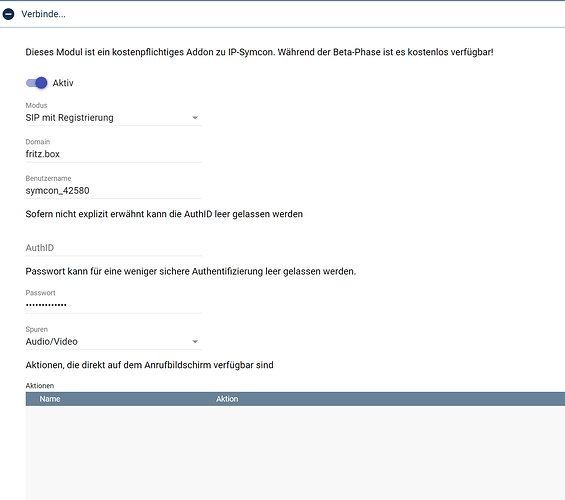The height and width of the screenshot is (500, 565).
Task: Toggle the Aktiv switch off
Action: [36, 83]
